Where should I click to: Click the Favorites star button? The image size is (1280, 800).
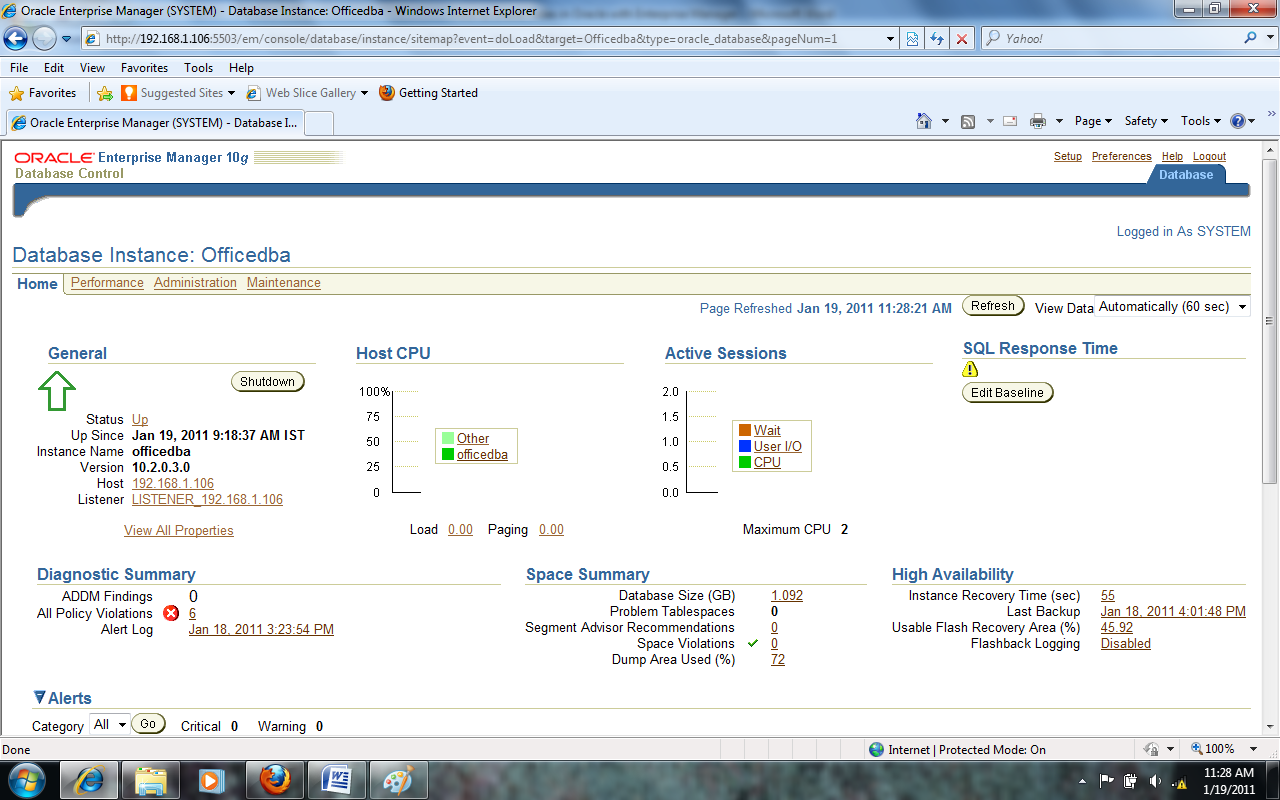pos(43,93)
